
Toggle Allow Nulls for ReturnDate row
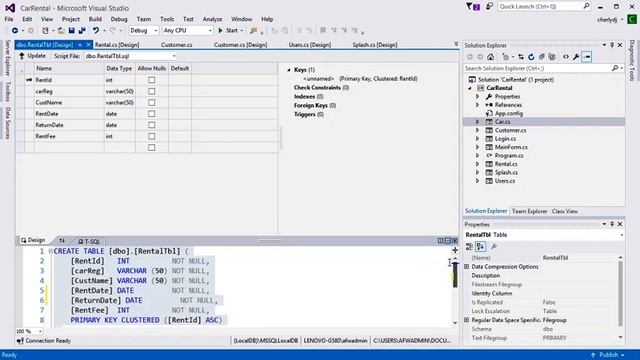coord(151,125)
